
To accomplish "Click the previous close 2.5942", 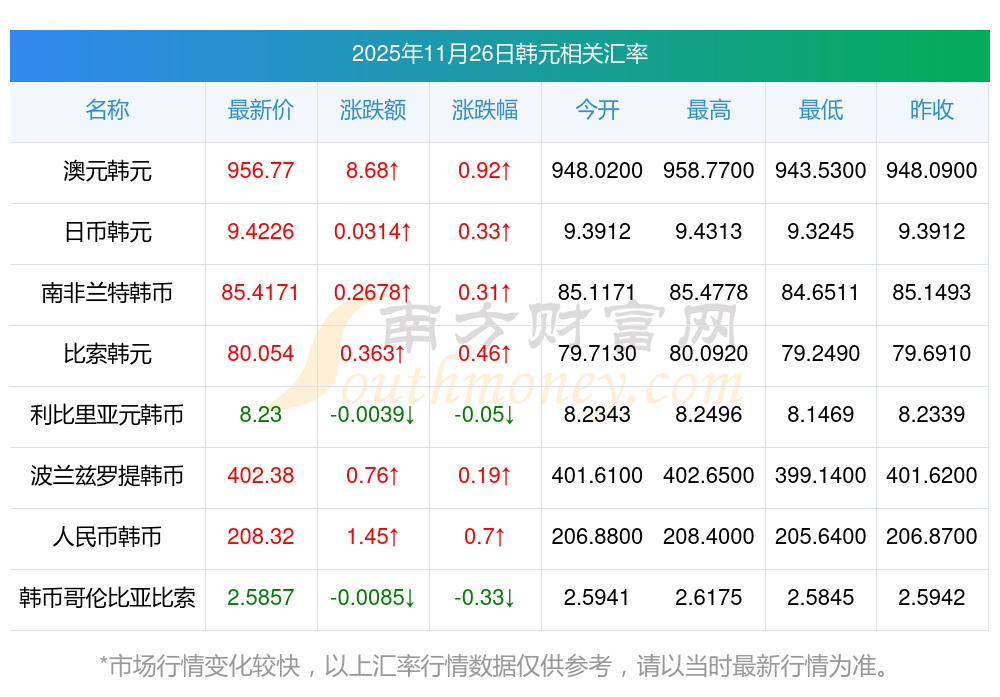I will coord(932,598).
